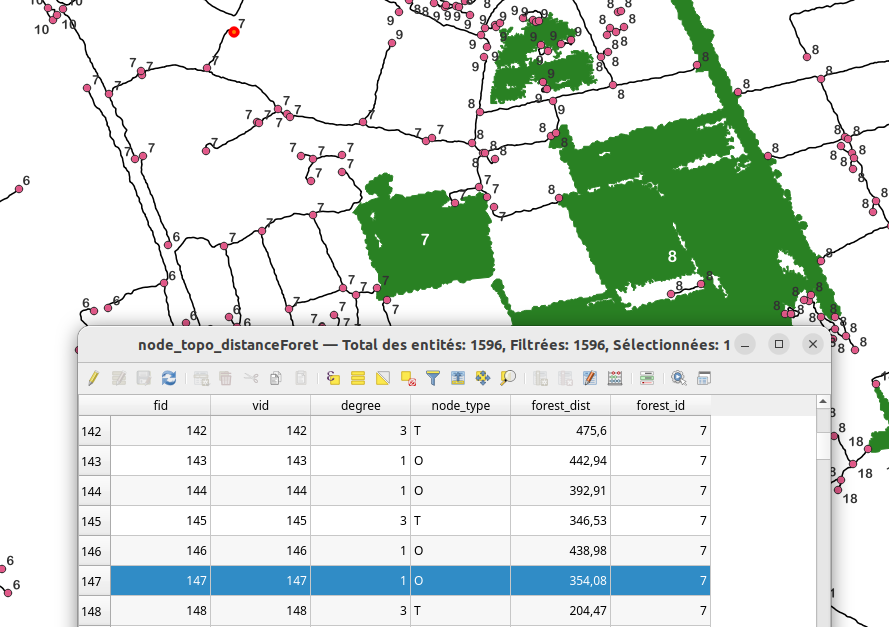Dock the attribute table window
The width and height of the screenshot is (889, 627).
pyautogui.click(x=704, y=378)
